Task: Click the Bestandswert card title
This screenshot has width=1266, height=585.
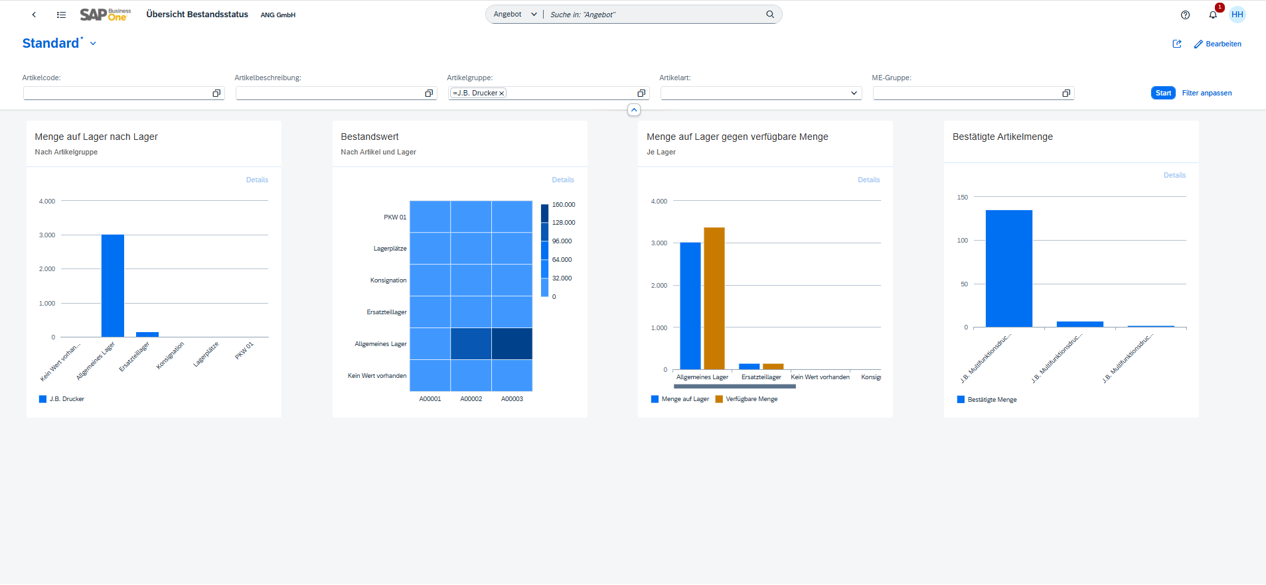Action: [369, 137]
